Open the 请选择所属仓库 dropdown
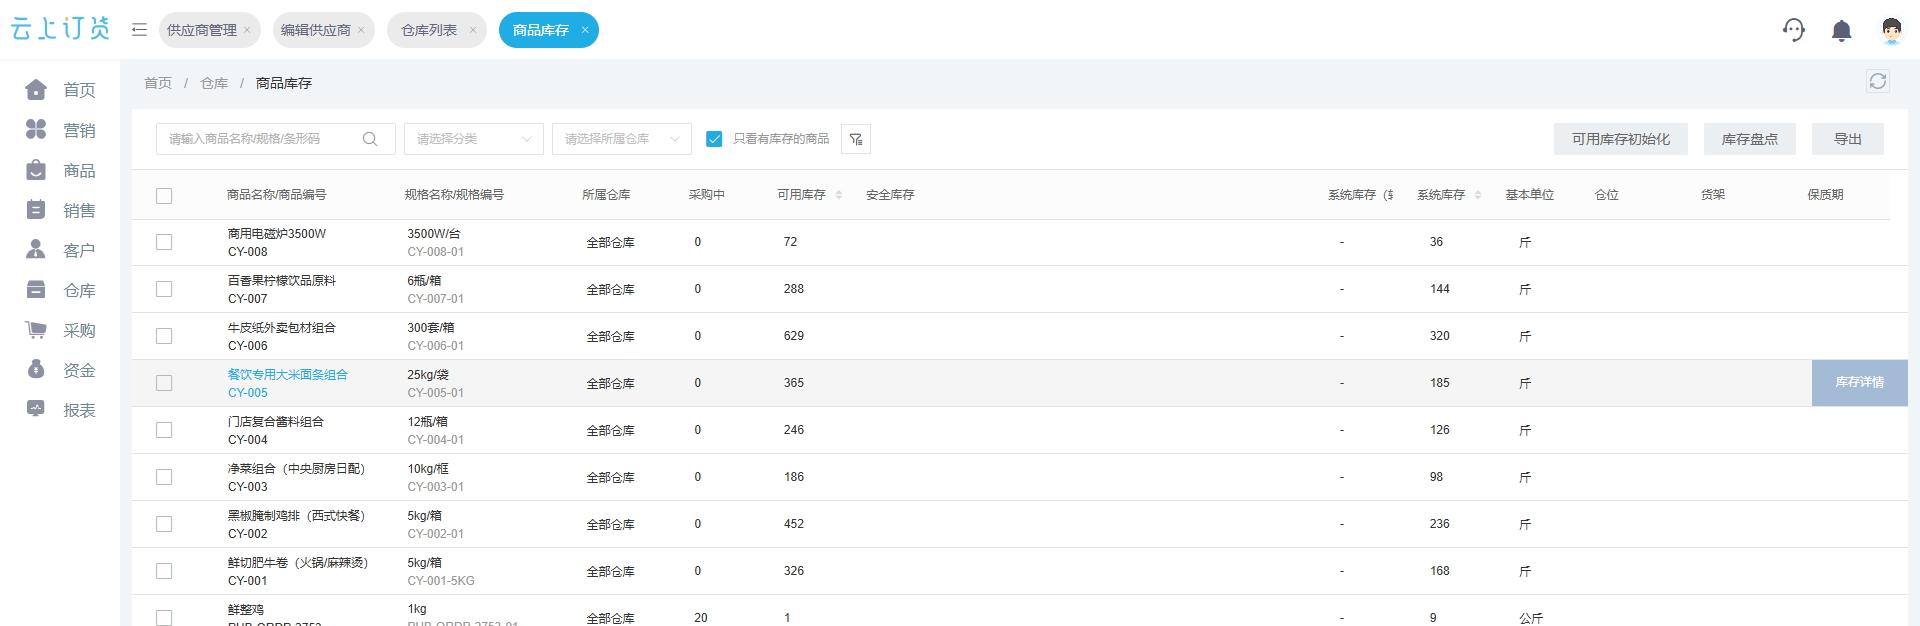The image size is (1920, 626). 622,139
